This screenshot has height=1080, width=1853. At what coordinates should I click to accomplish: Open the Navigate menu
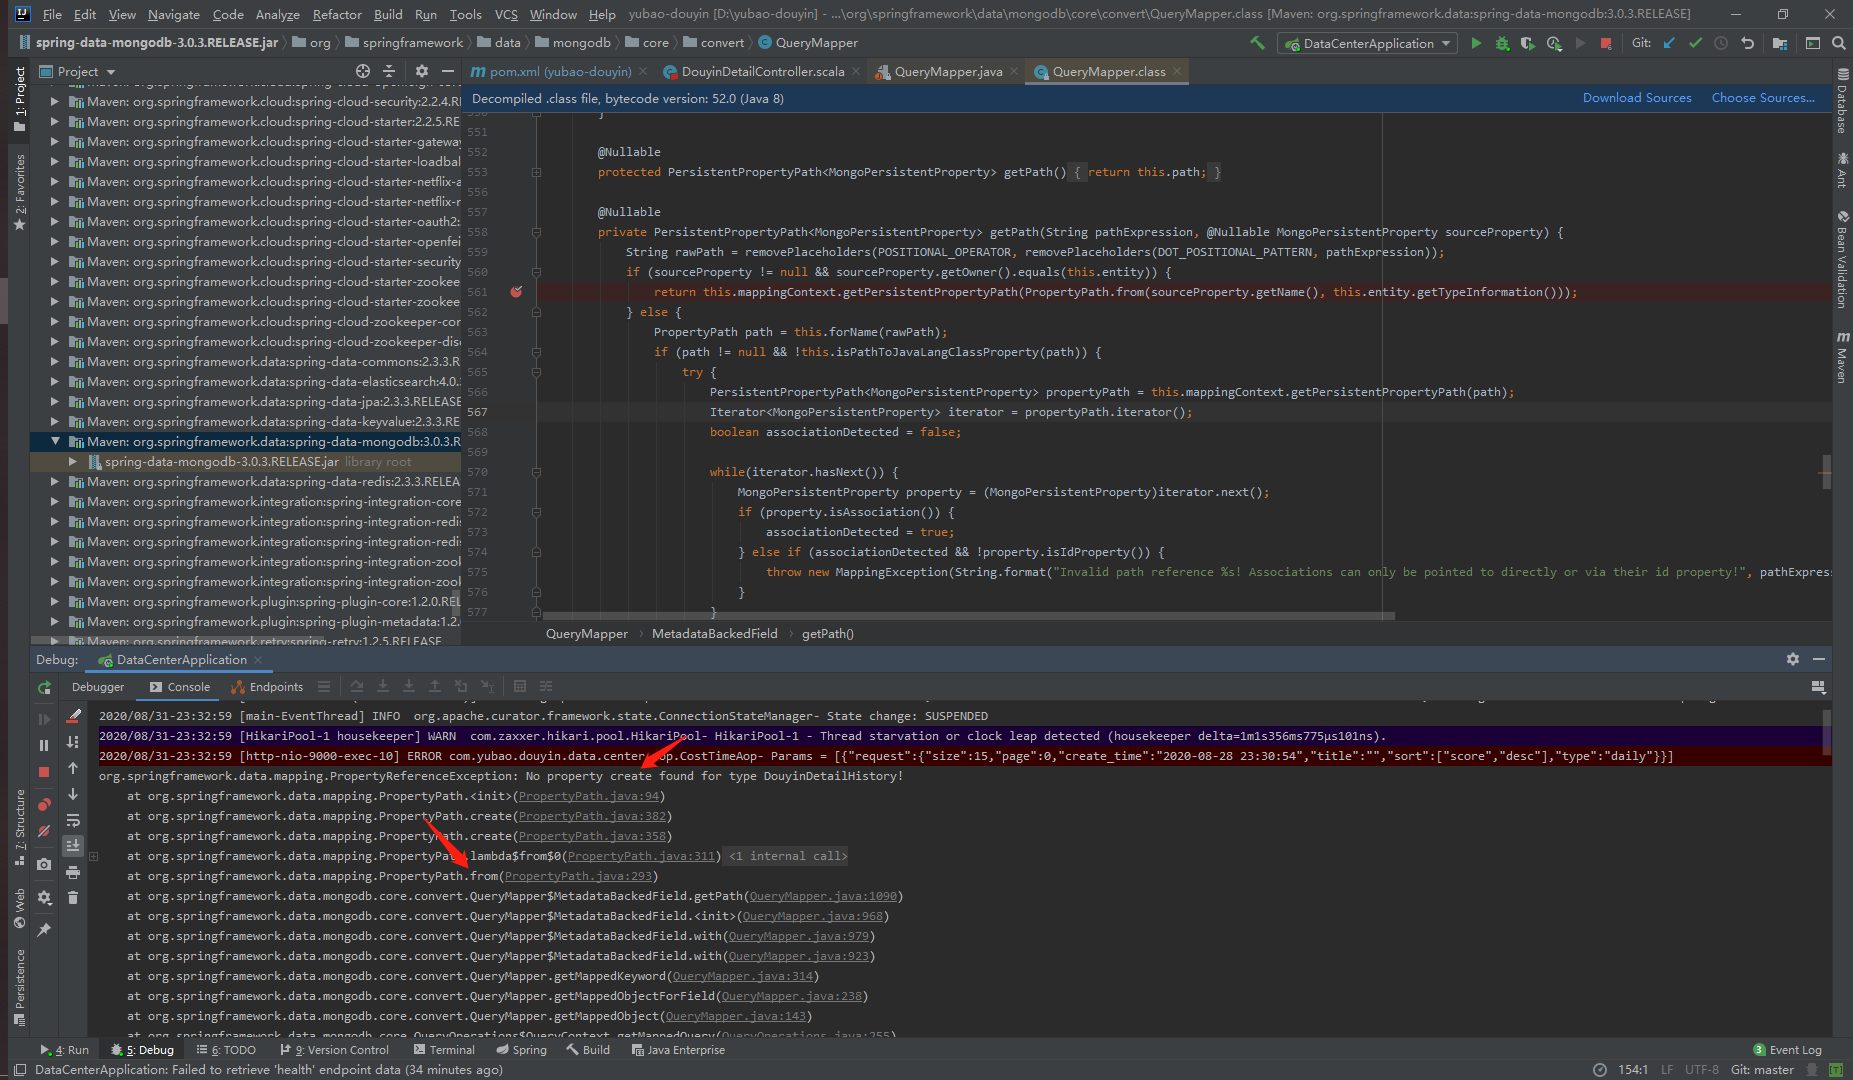[x=173, y=14]
